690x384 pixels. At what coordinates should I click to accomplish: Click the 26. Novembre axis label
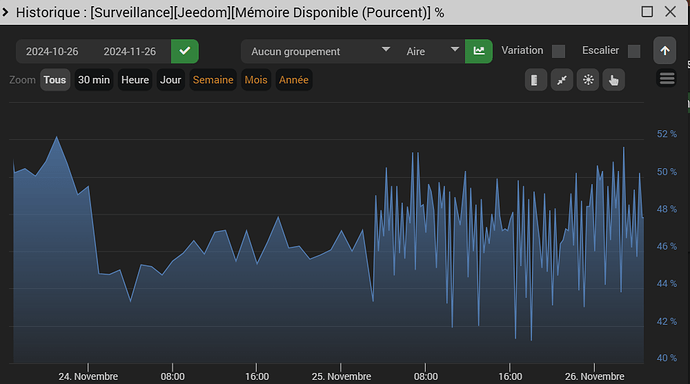(595, 377)
